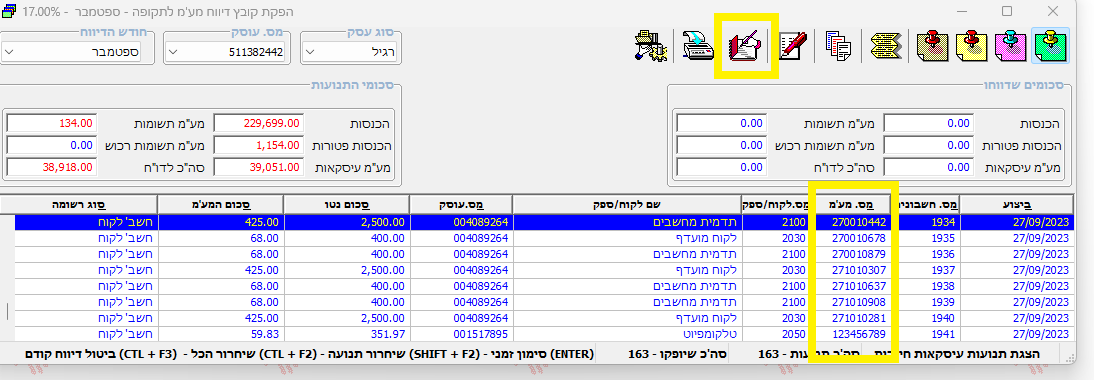
Task: Click VAT number 271010281 cell
Action: (855, 318)
